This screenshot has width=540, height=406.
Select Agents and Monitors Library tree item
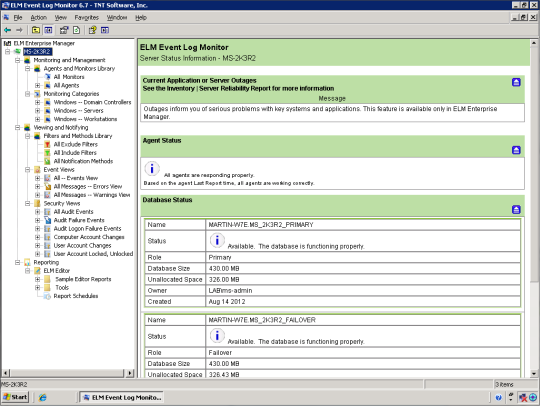pos(79,69)
